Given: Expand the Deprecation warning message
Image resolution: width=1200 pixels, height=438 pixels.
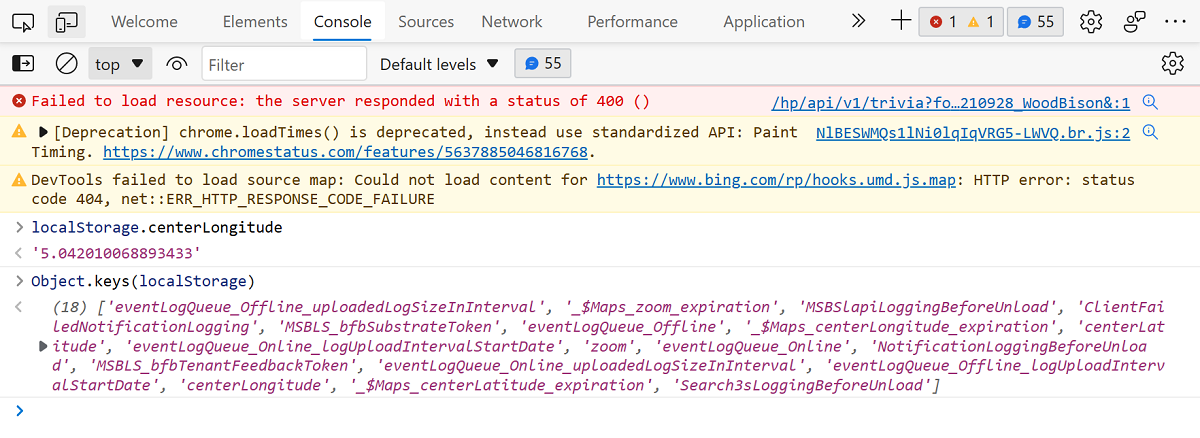Looking at the screenshot, I should click(x=43, y=132).
